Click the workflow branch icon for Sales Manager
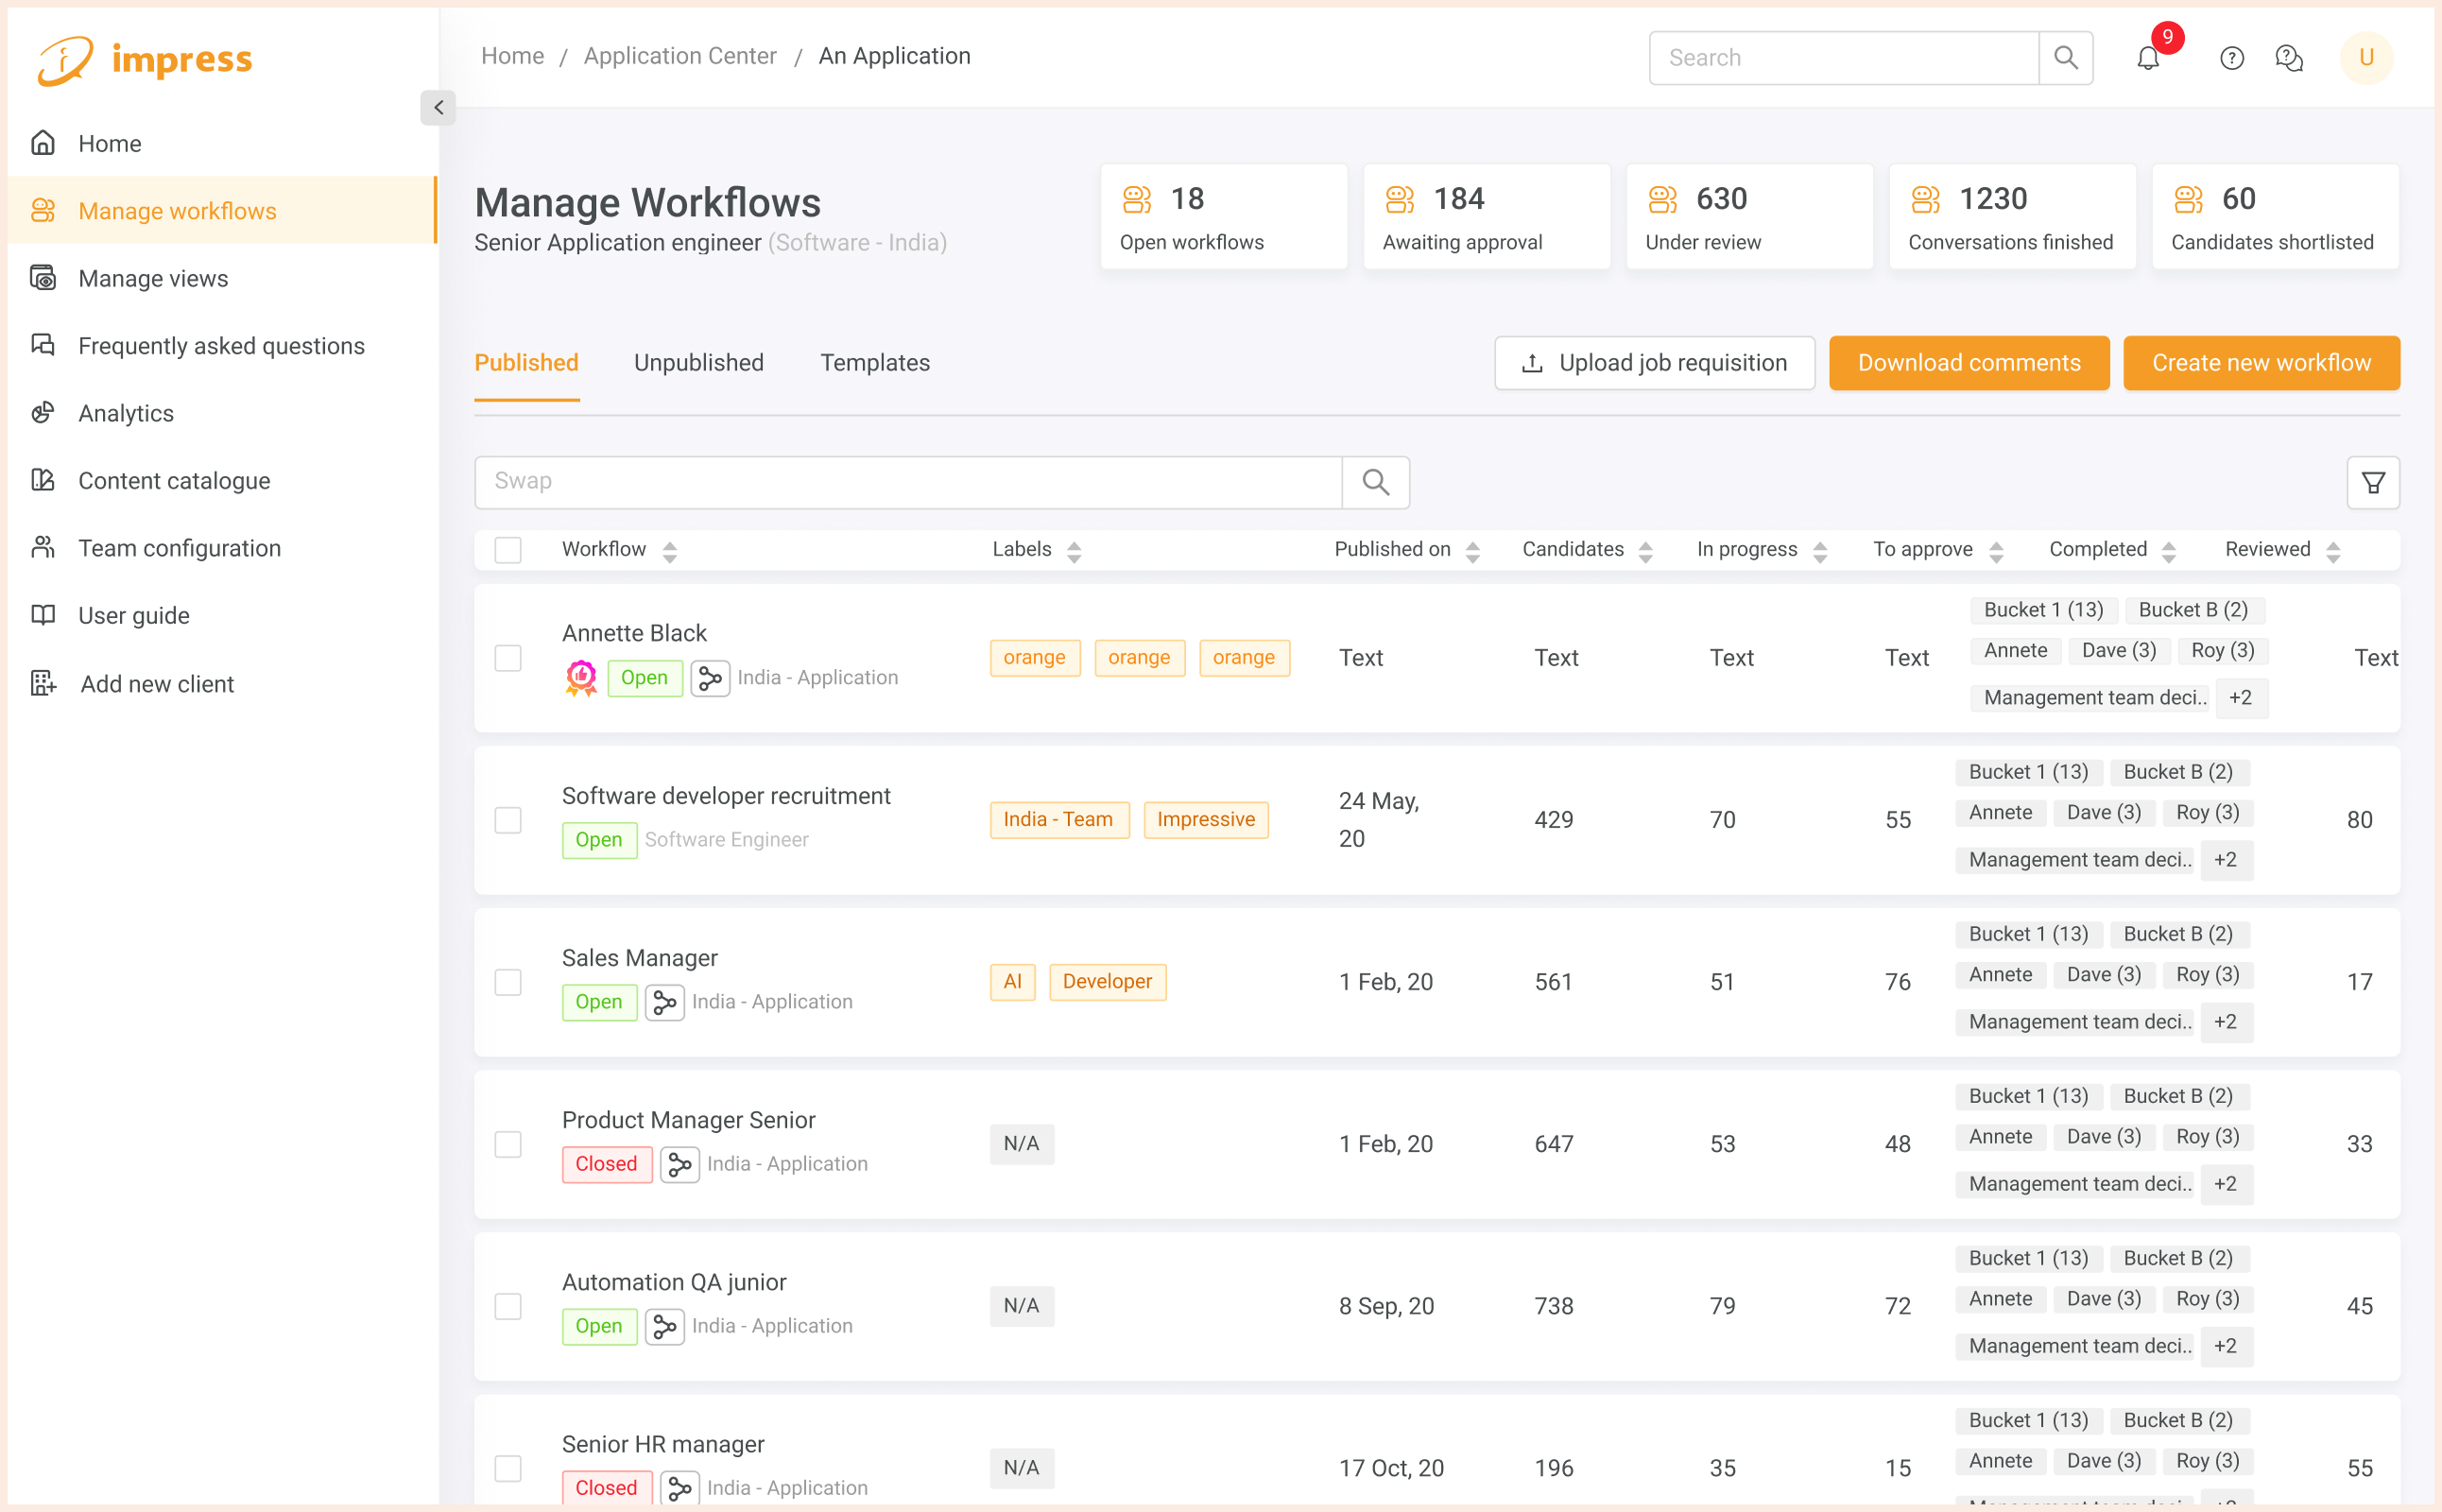This screenshot has height=1512, width=2442. (x=664, y=1002)
